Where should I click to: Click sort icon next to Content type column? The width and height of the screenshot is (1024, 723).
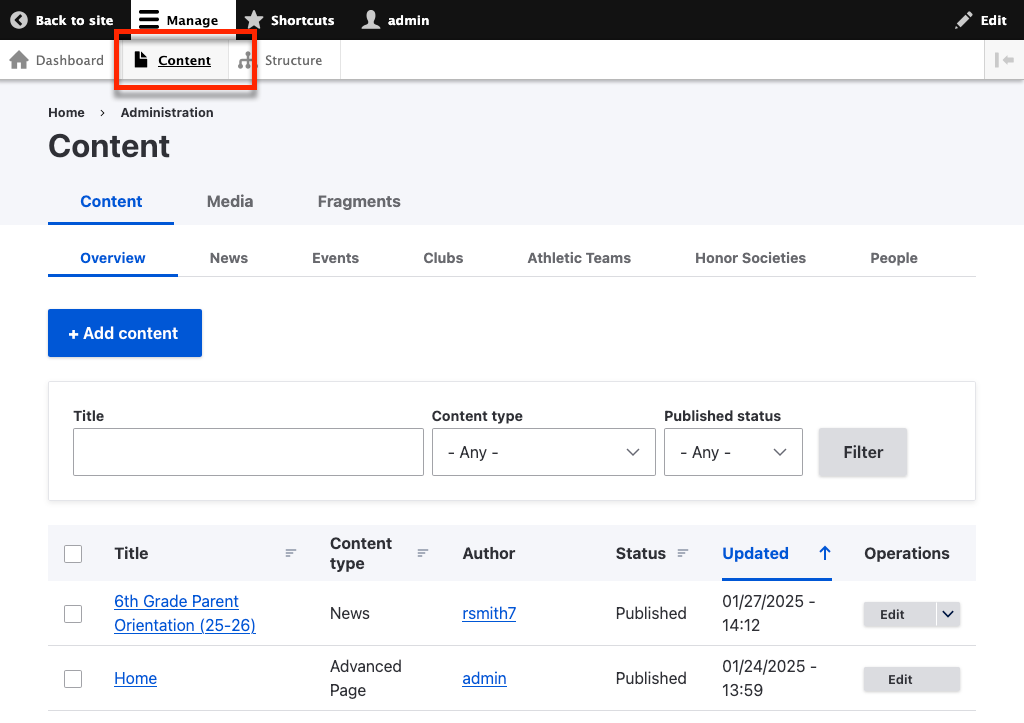(x=423, y=553)
